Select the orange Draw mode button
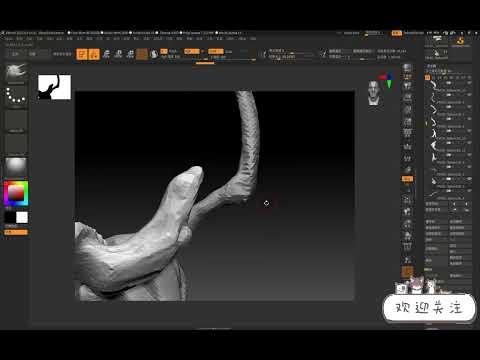The width and height of the screenshot is (480, 360). tap(94, 54)
